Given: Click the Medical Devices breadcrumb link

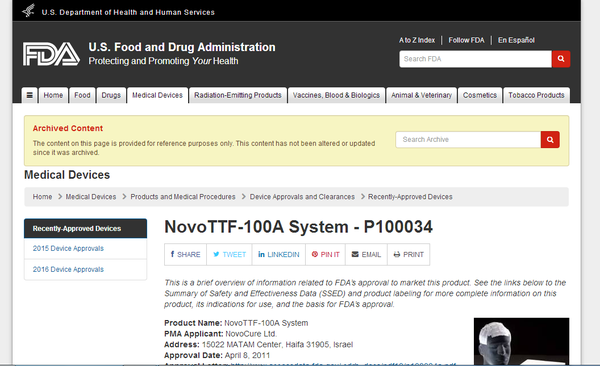Looking at the screenshot, I should pos(91,197).
